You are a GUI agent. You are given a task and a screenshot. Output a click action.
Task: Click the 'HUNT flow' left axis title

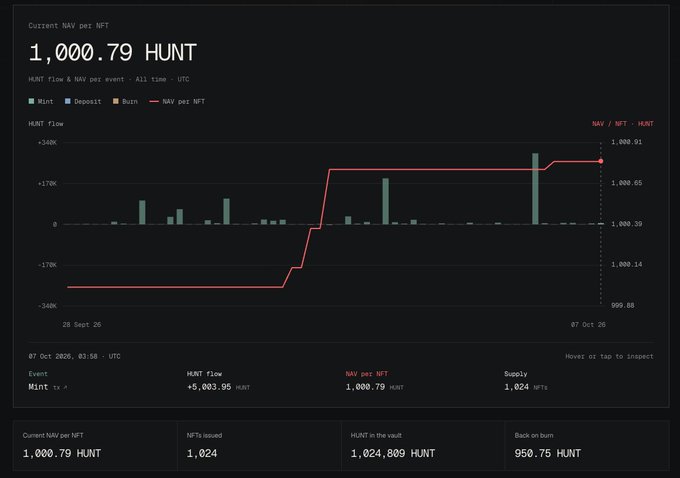(46, 124)
